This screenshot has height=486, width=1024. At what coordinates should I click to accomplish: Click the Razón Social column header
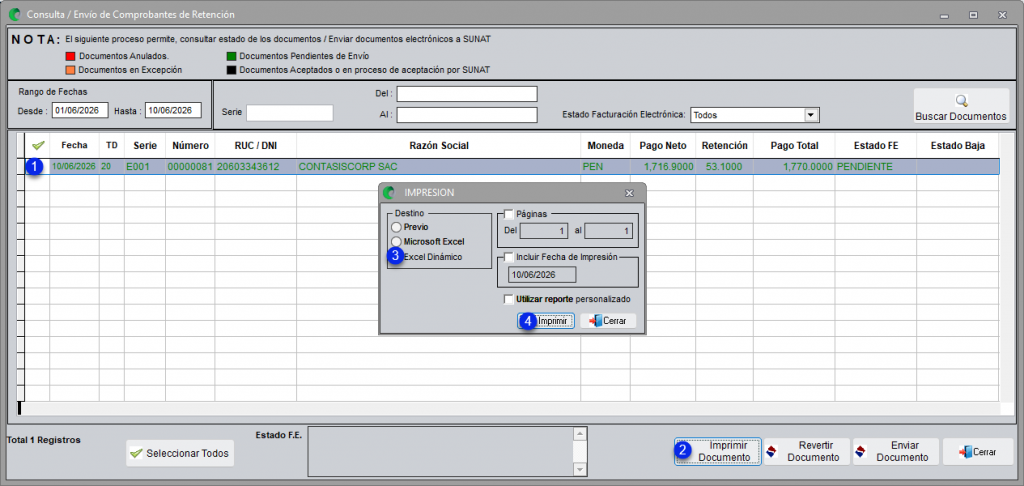[438, 146]
